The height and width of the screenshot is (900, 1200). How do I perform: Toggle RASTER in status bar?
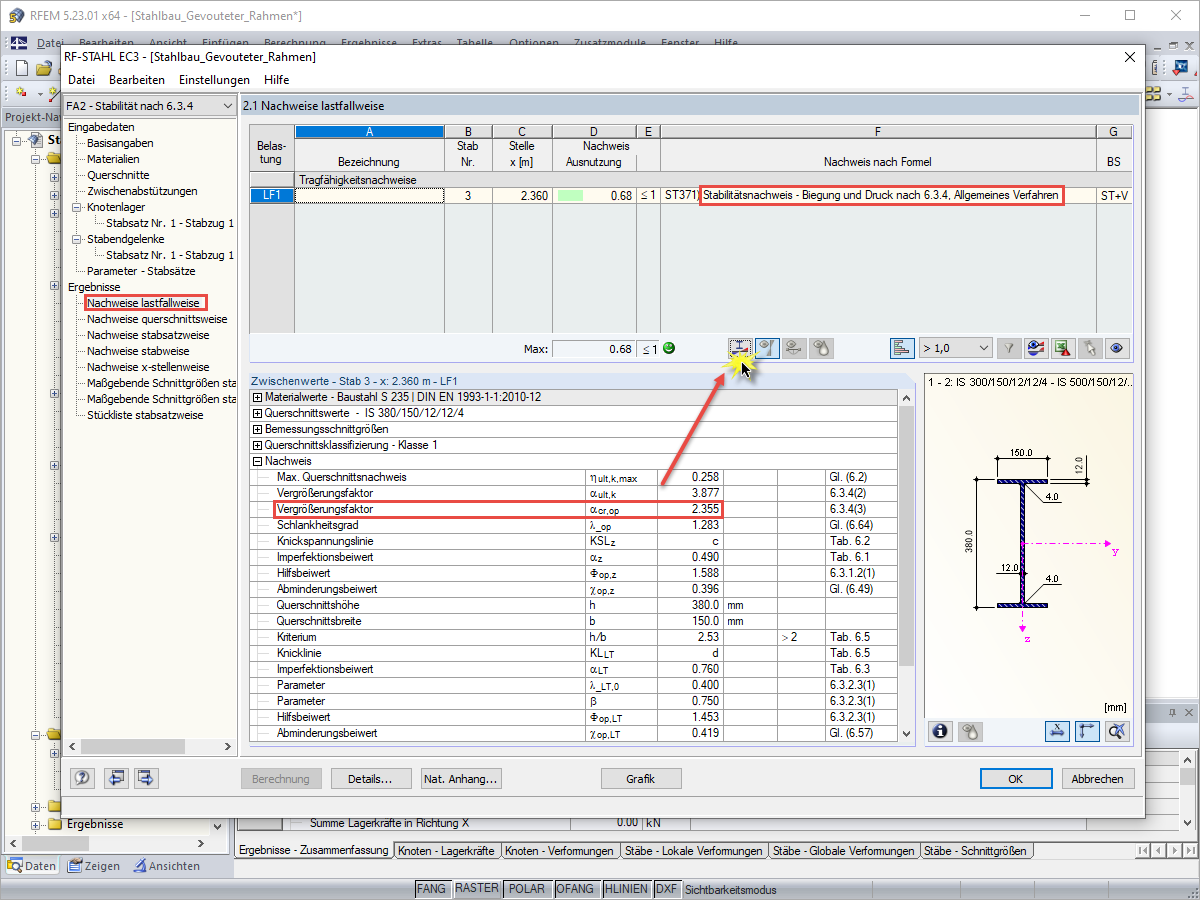click(x=477, y=889)
